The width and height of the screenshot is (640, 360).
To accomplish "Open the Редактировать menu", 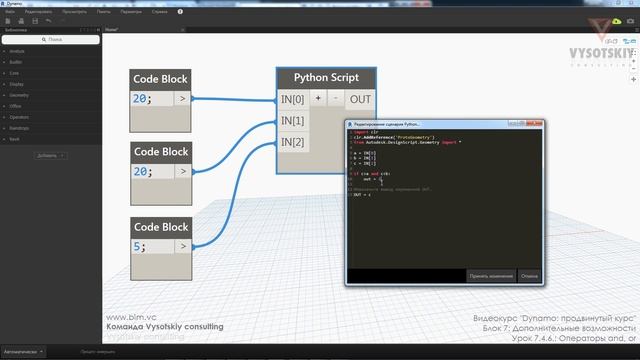I will (38, 12).
